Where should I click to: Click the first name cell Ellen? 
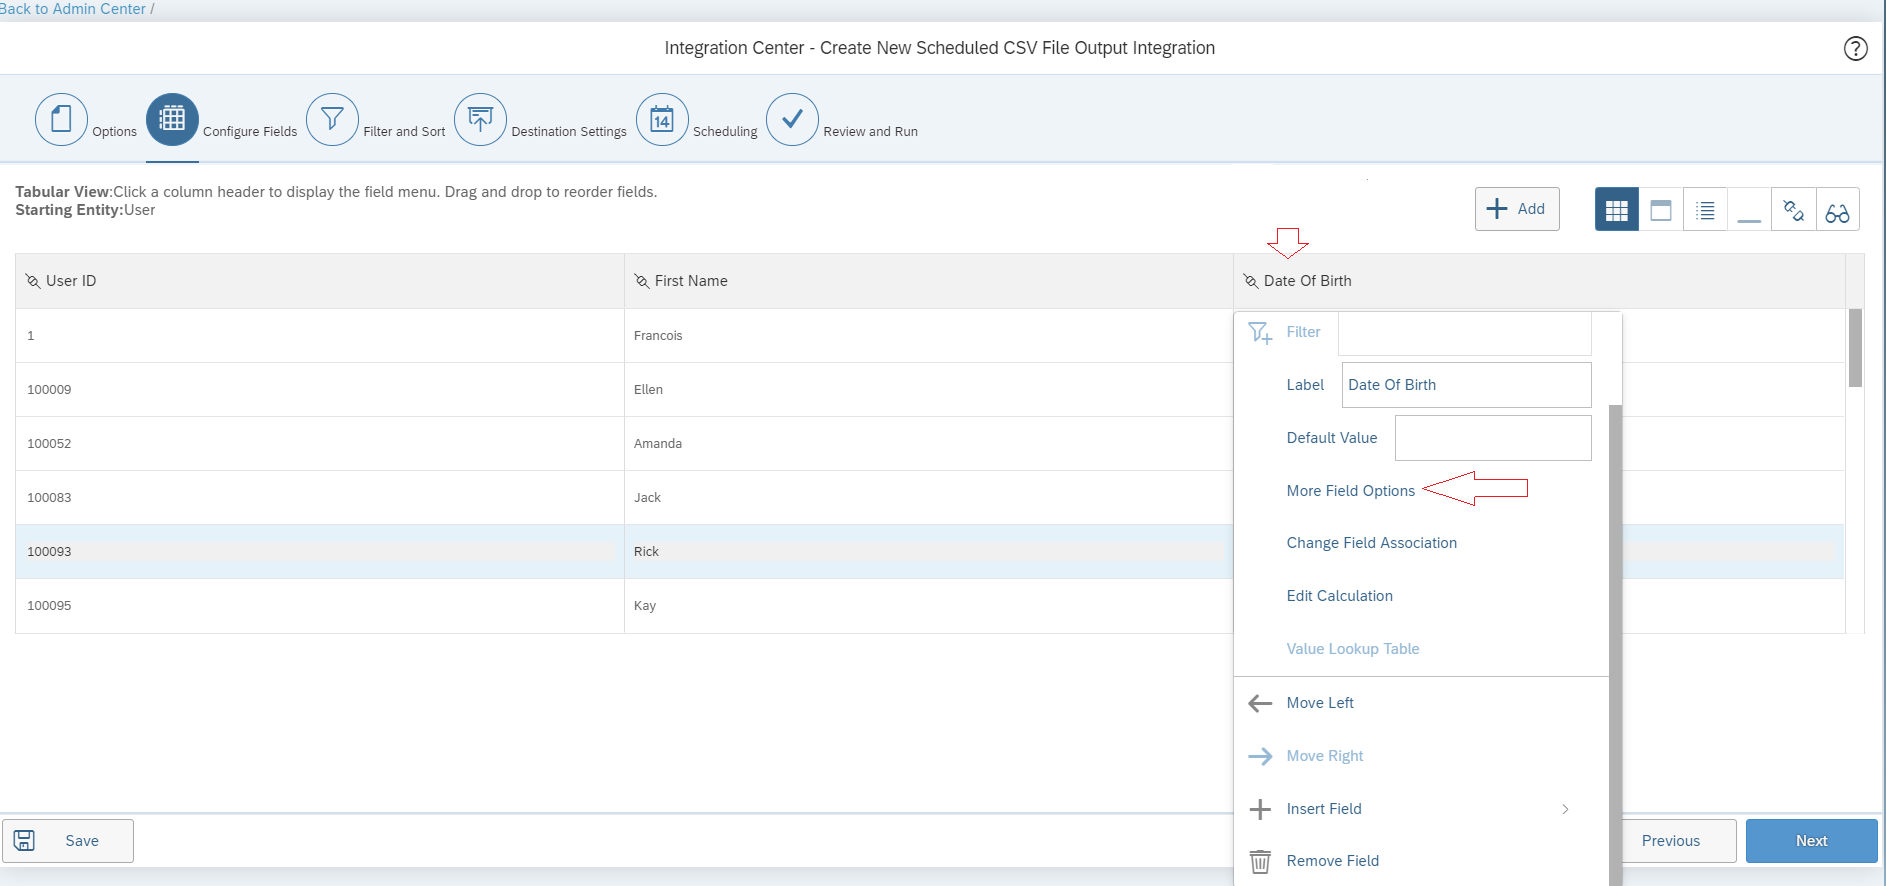[x=929, y=390]
